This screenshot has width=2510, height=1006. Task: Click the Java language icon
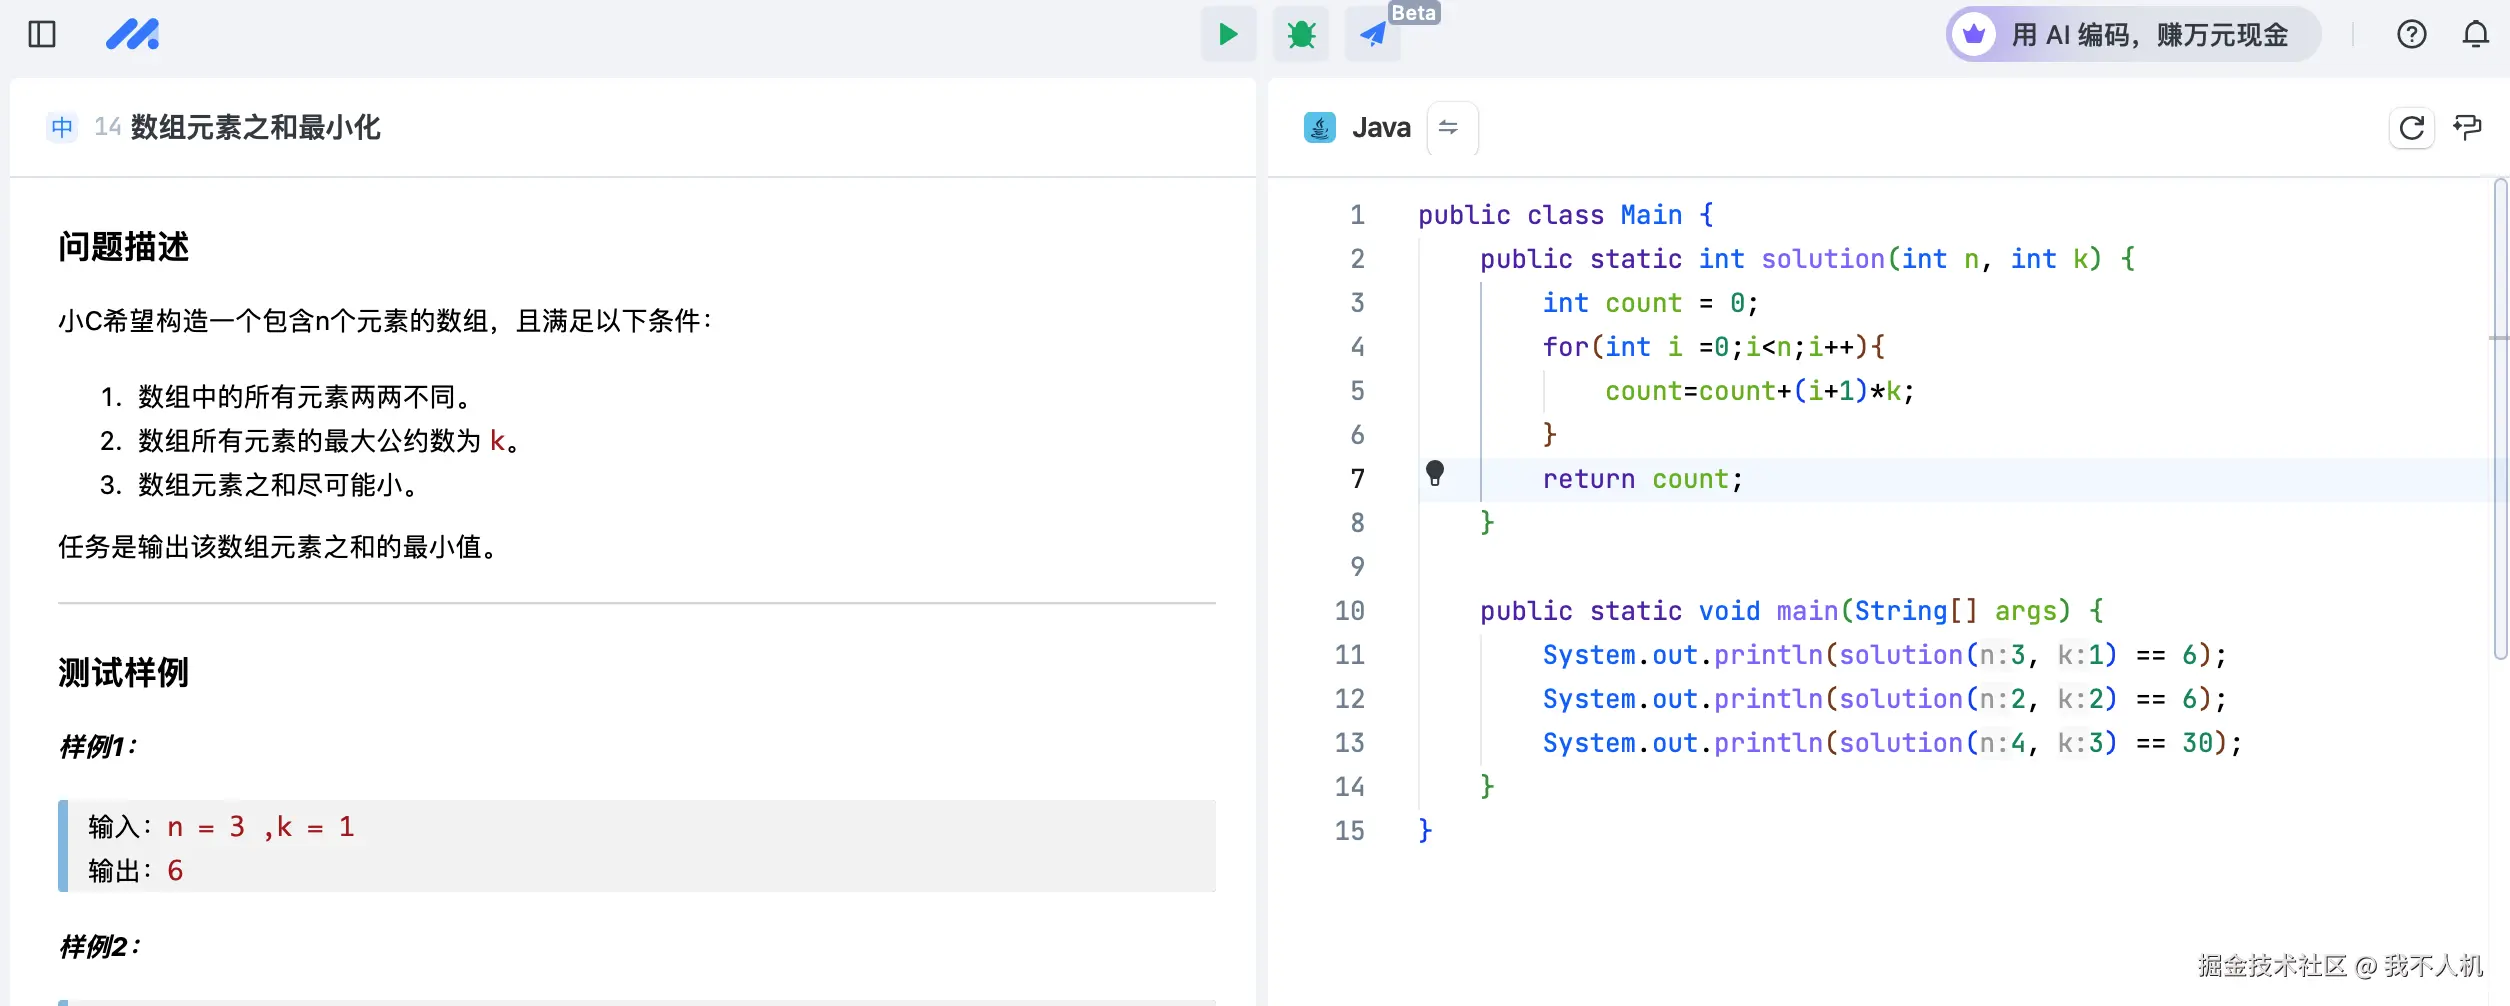pyautogui.click(x=1320, y=128)
